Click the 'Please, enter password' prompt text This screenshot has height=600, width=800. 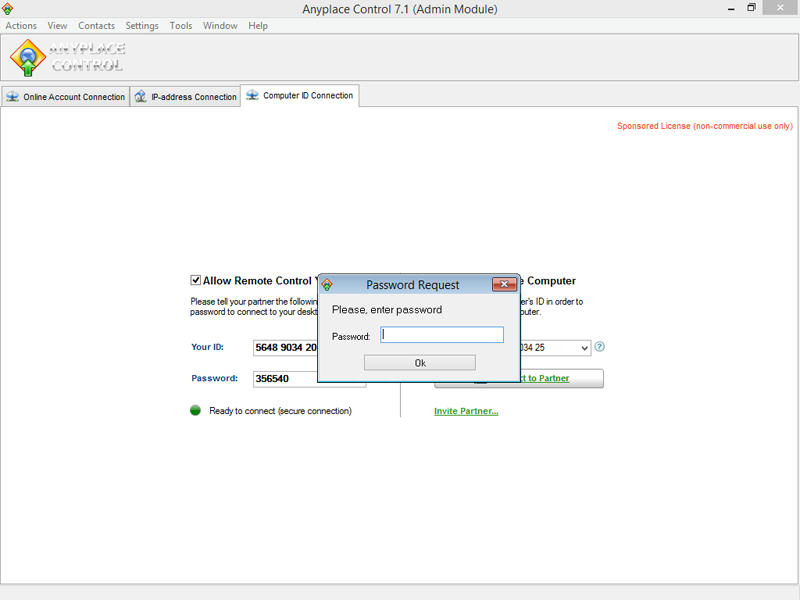[387, 310]
